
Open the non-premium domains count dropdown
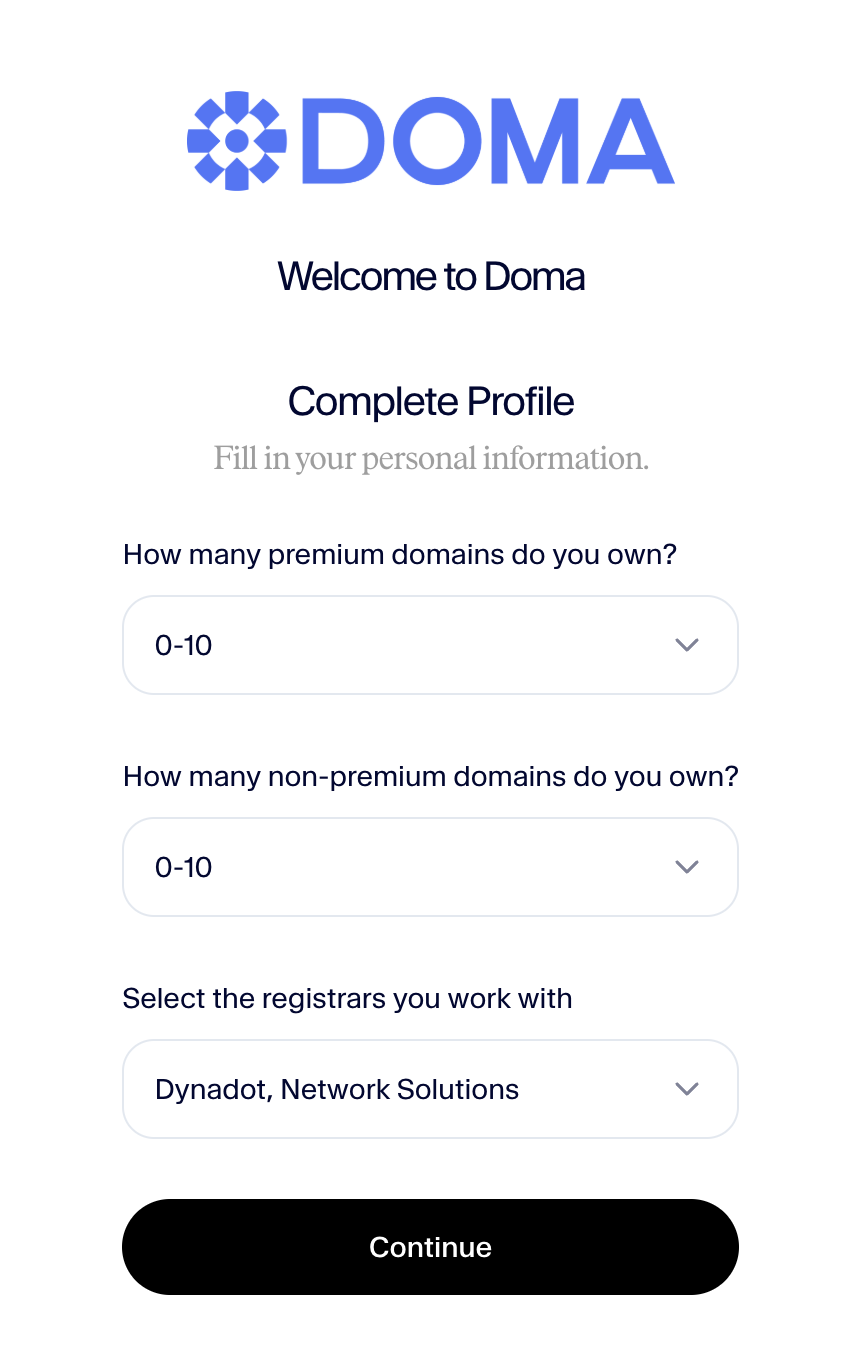(430, 867)
